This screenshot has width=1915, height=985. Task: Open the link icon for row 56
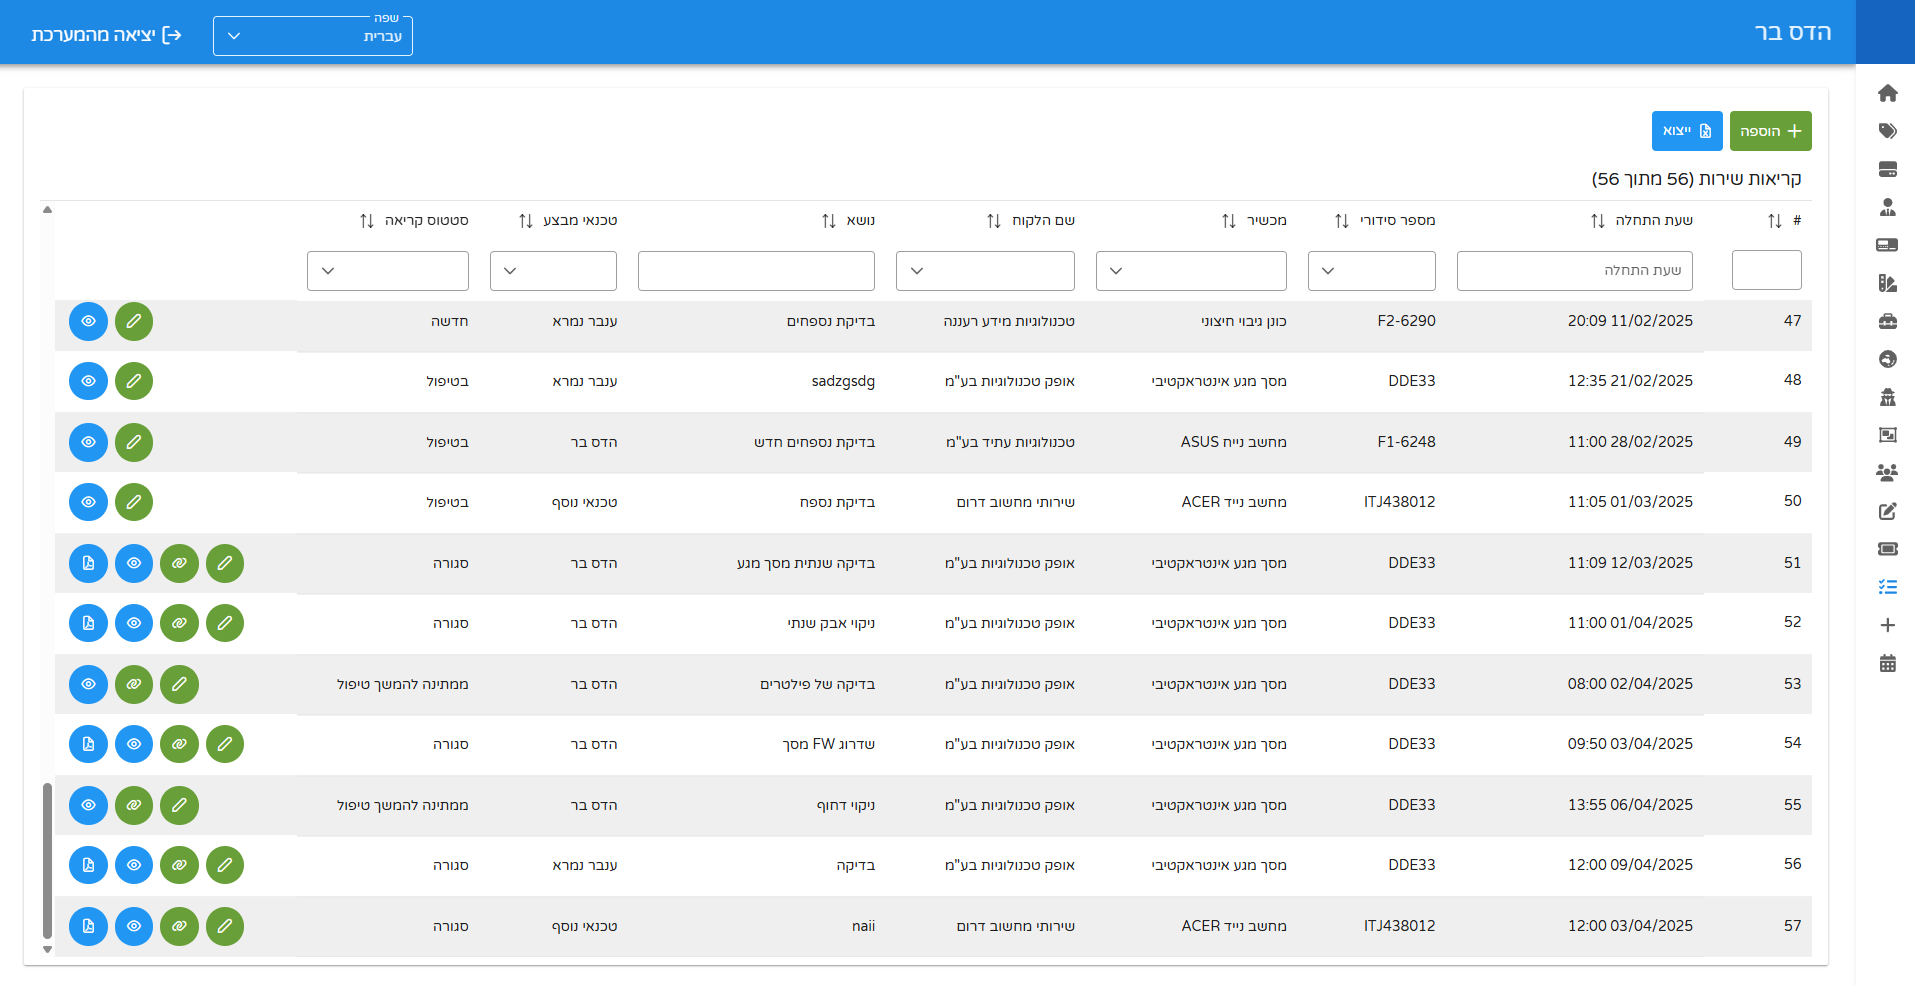click(x=179, y=865)
